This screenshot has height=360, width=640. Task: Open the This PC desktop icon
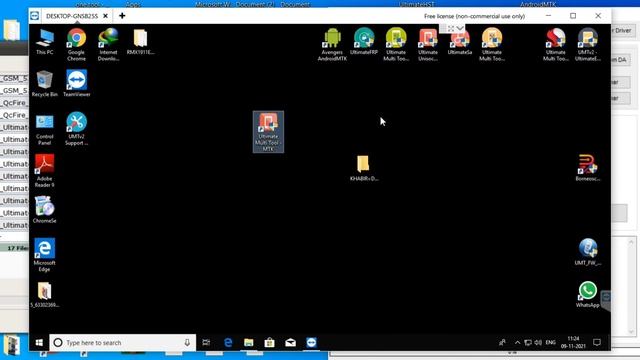pos(44,42)
